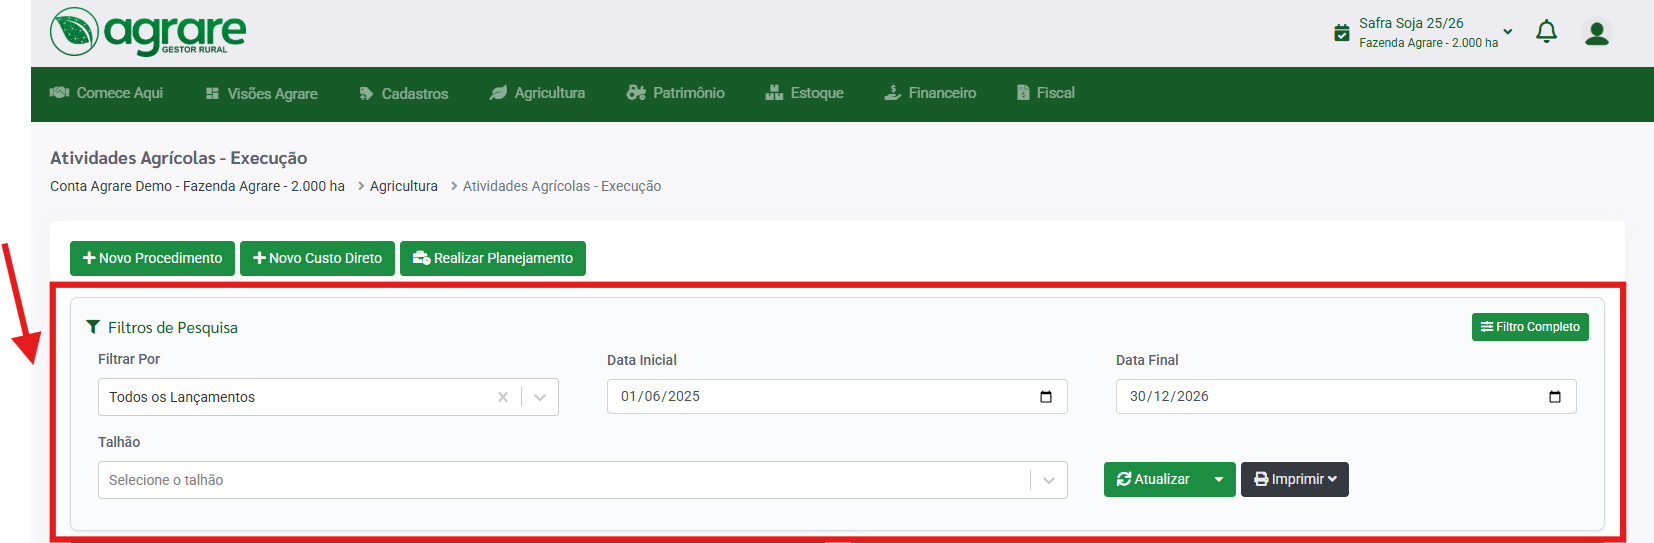
Task: Open the dropdown caret next to Atualizar
Action: [x=1219, y=479]
